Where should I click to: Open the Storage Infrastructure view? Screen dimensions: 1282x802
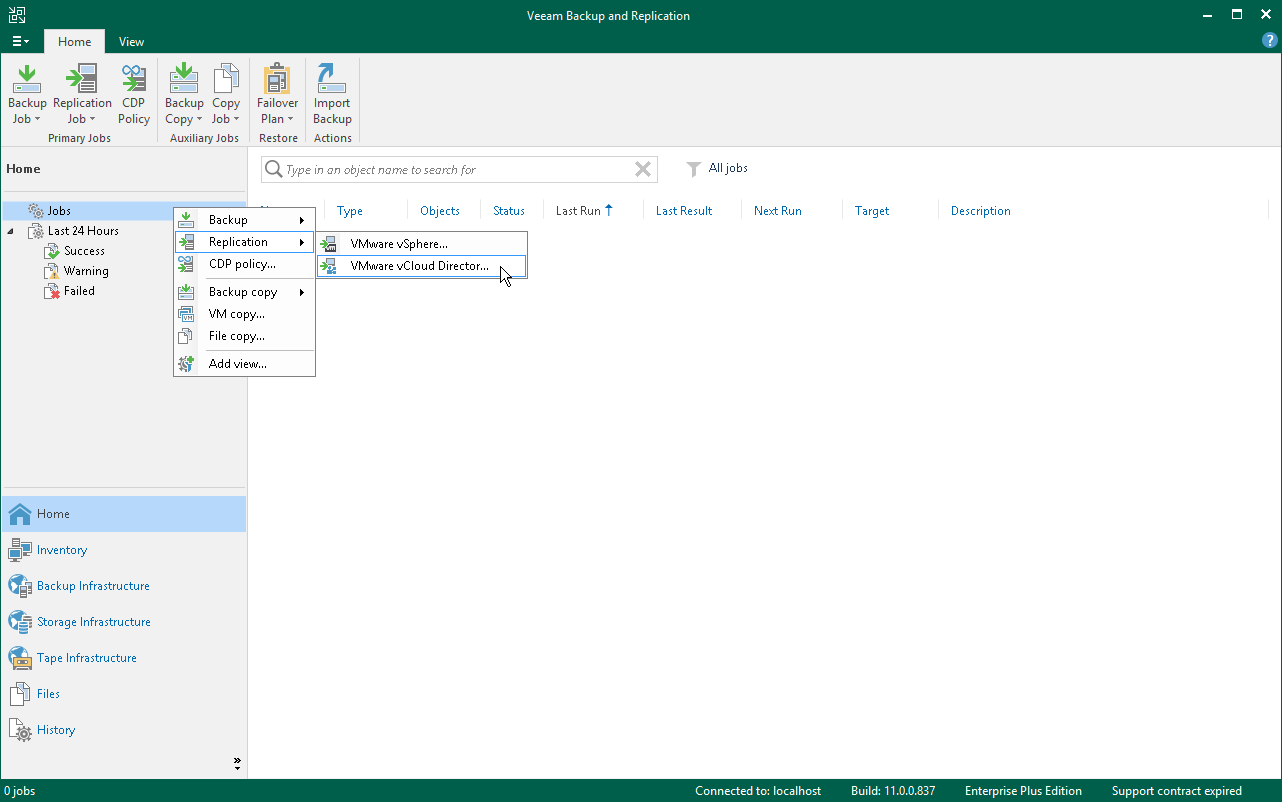124,622
